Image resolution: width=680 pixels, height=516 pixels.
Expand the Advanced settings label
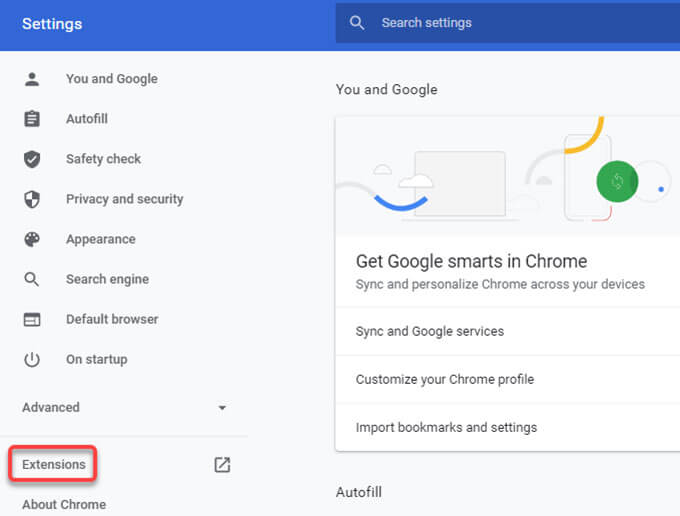[51, 407]
